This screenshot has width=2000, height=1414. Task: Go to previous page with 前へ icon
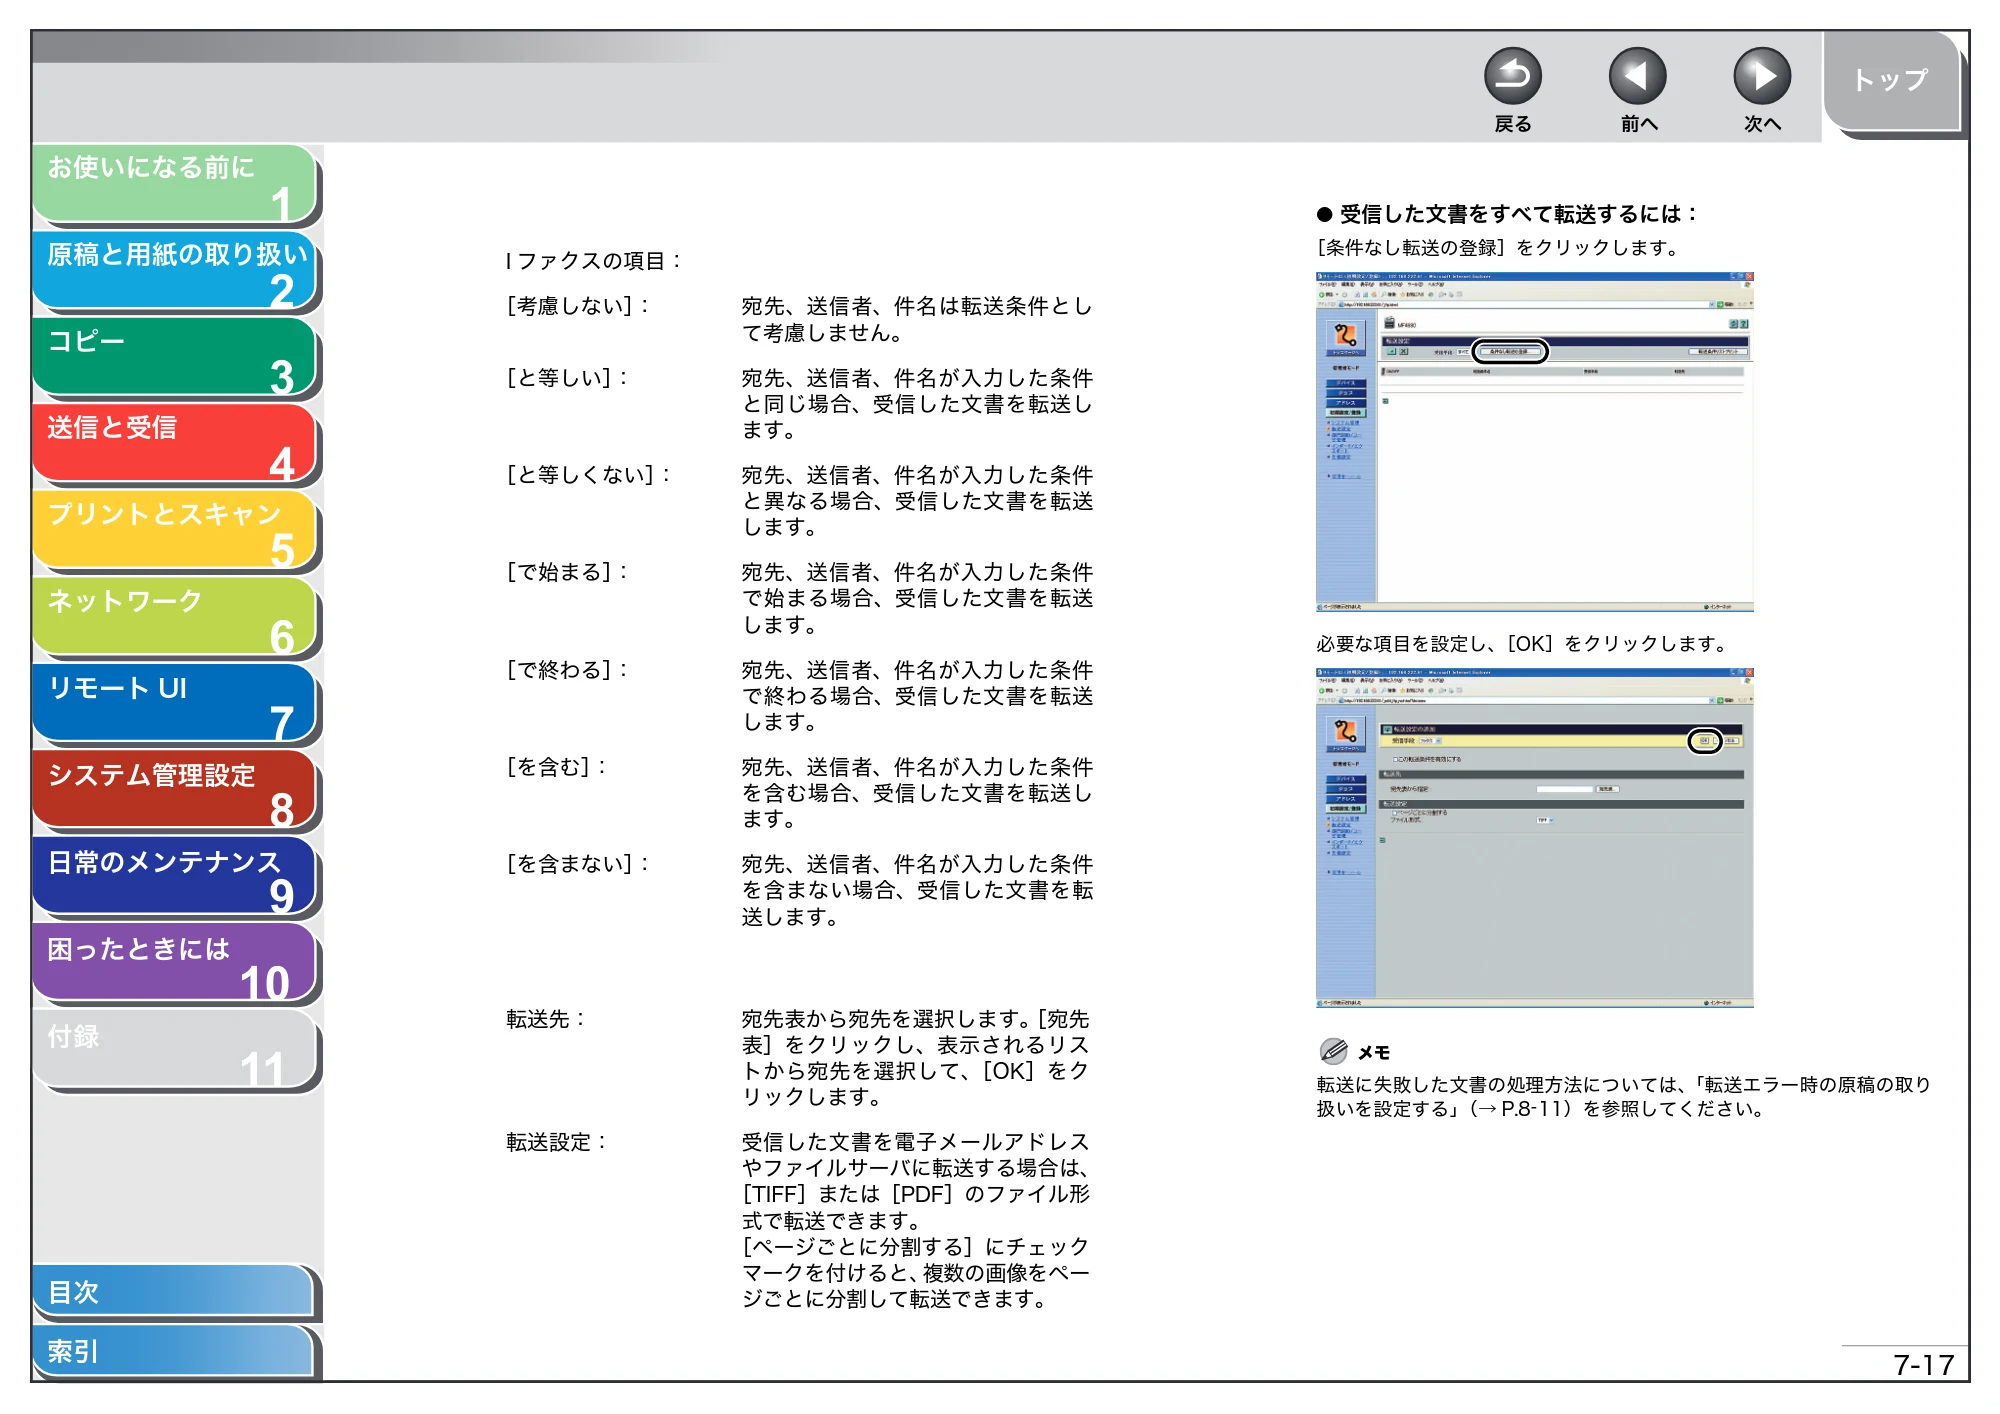click(x=1637, y=77)
